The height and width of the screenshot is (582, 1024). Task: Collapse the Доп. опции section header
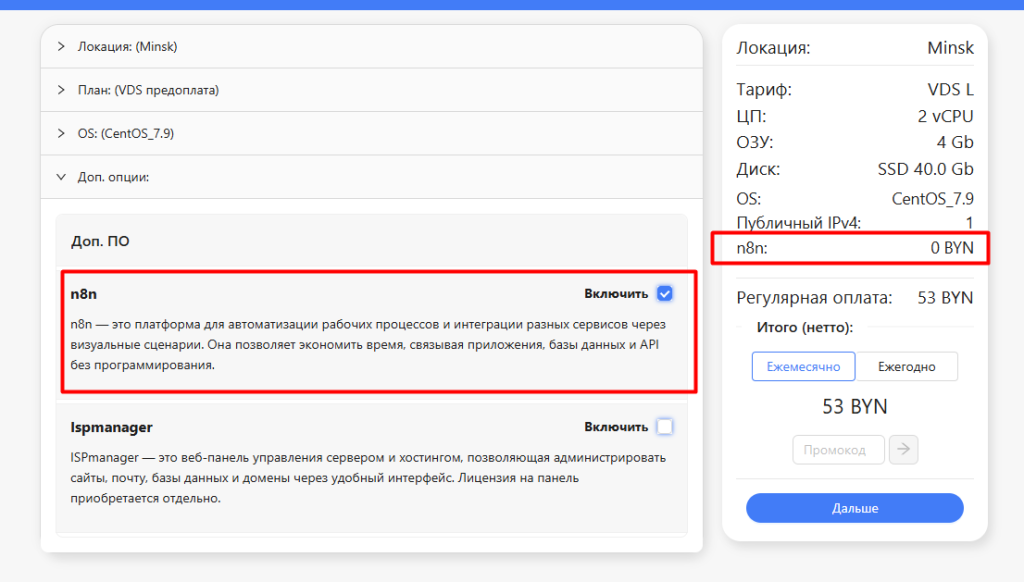(113, 177)
